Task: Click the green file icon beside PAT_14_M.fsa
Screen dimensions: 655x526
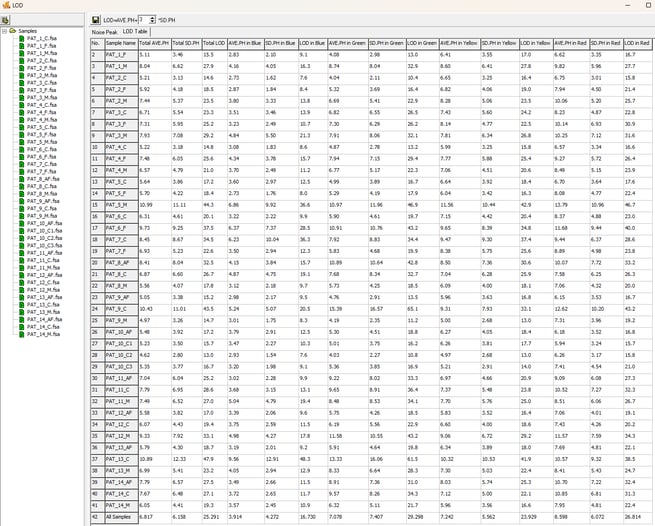Action: click(x=21, y=334)
